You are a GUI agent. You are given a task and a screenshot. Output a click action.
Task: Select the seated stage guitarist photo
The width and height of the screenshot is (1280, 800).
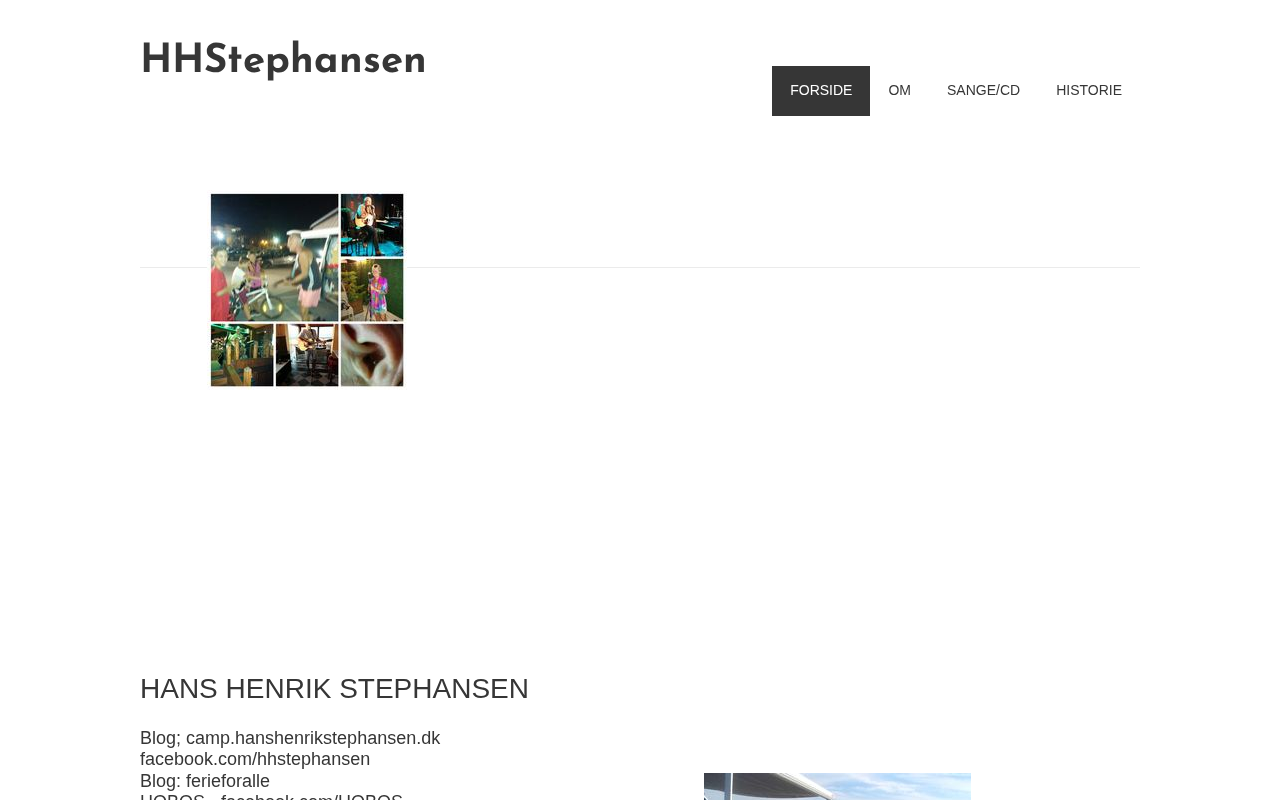tap(372, 225)
